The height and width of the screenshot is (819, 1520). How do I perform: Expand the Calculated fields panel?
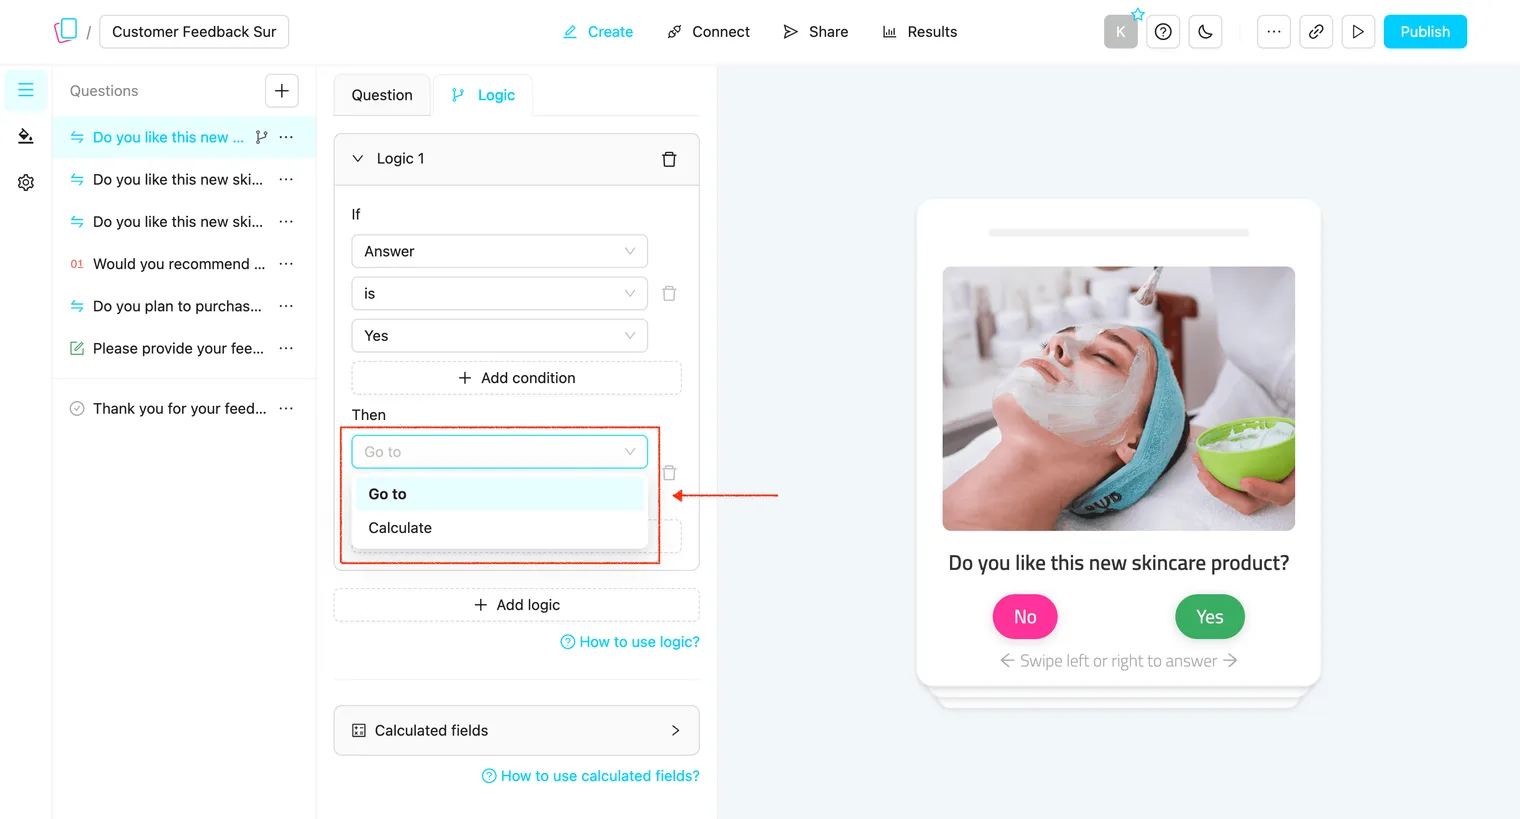[x=516, y=731]
